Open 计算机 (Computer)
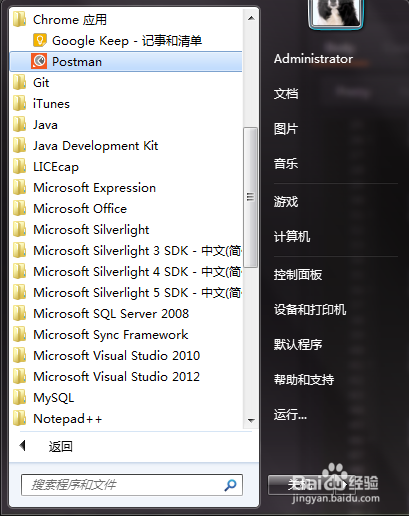 292,237
